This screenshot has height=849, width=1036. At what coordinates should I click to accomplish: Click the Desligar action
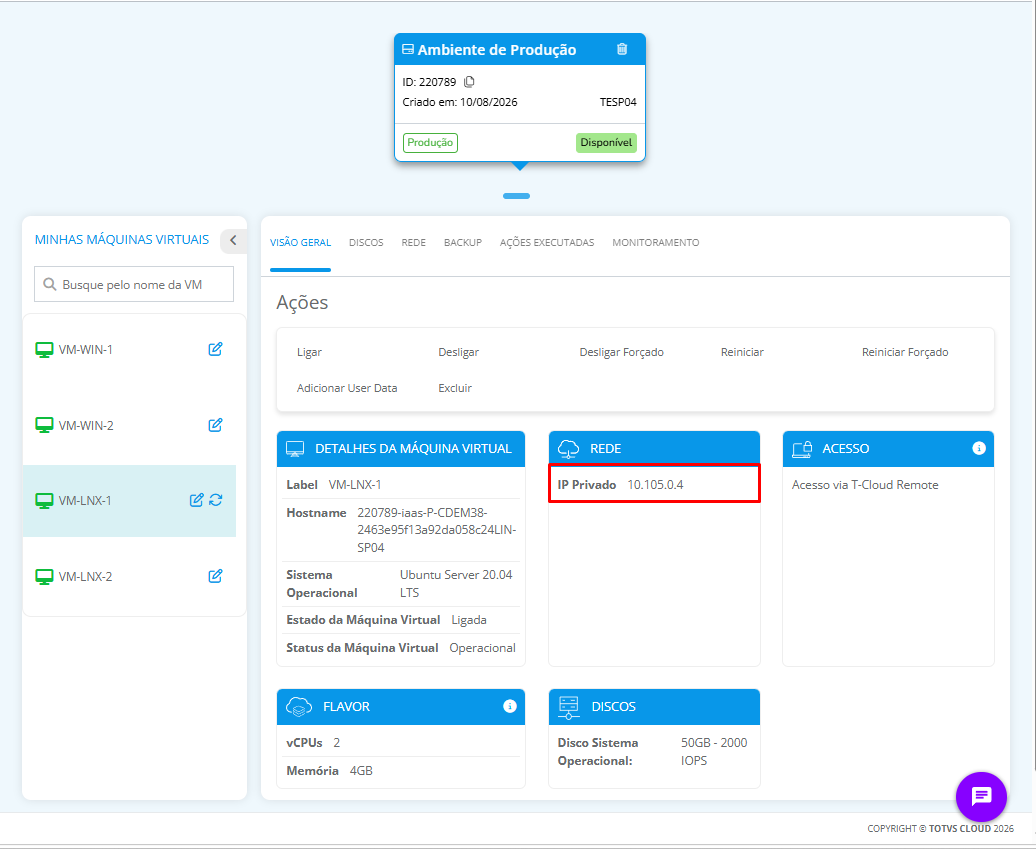pos(459,352)
